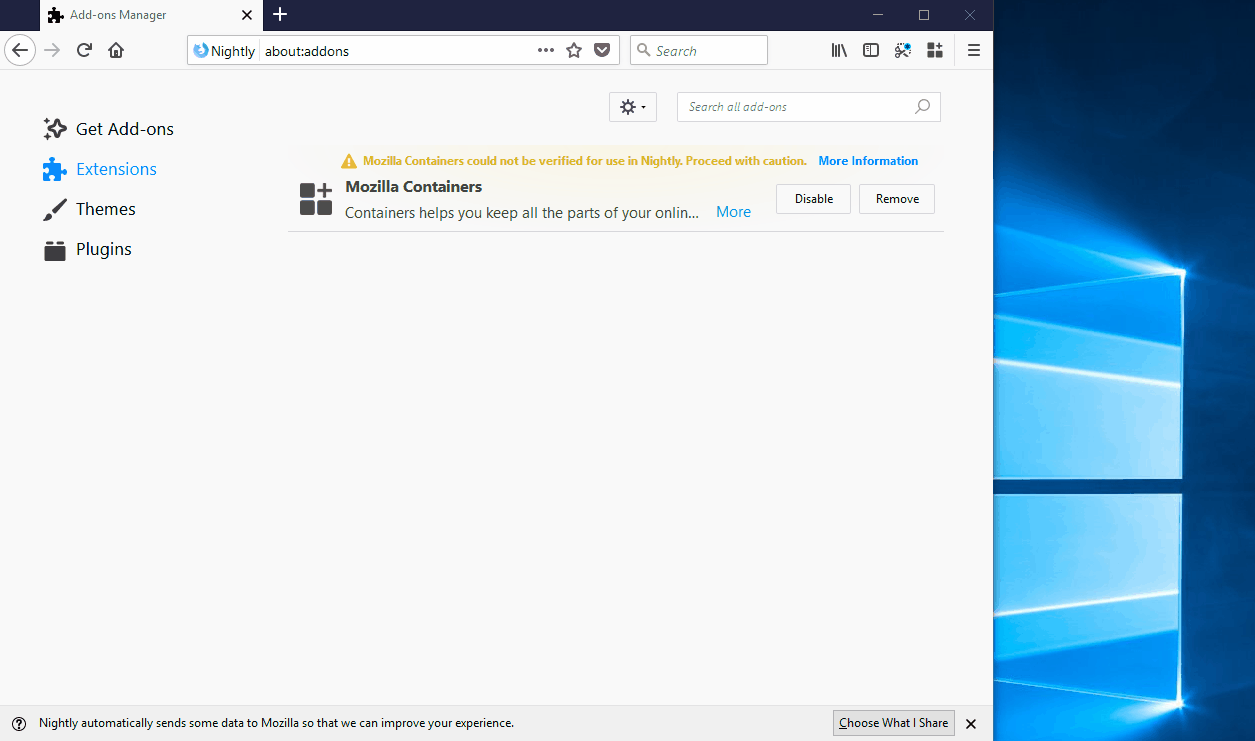1255x741 pixels.
Task: Click the Mozilla Containers extension name
Action: 414,187
